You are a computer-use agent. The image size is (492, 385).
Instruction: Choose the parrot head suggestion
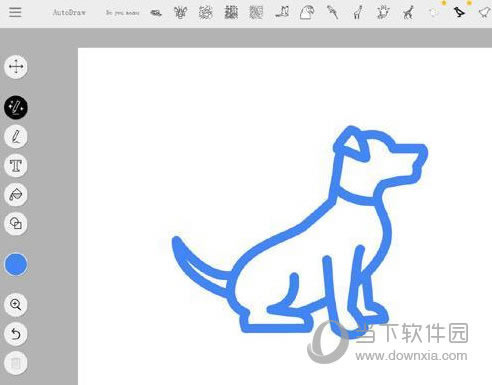(x=307, y=13)
